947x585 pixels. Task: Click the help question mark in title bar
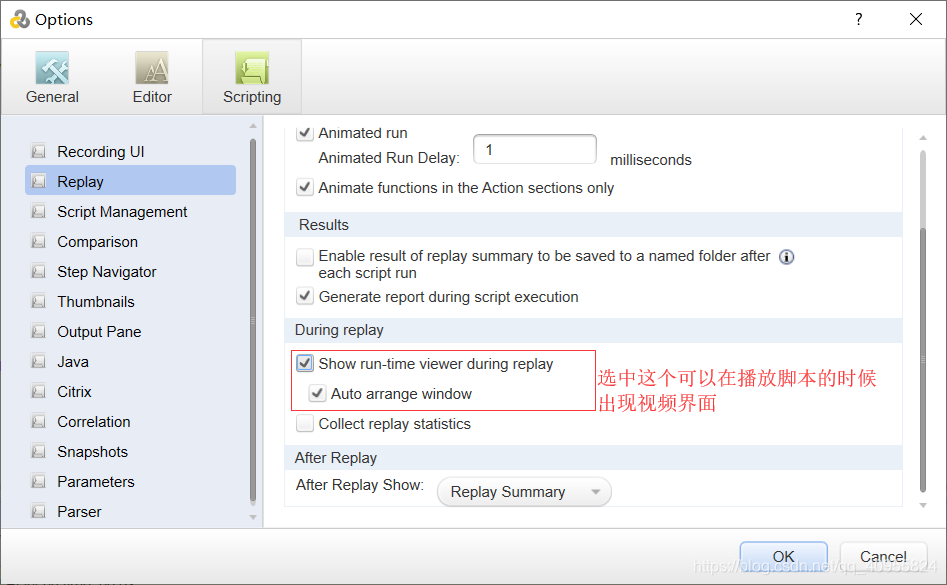tap(858, 19)
